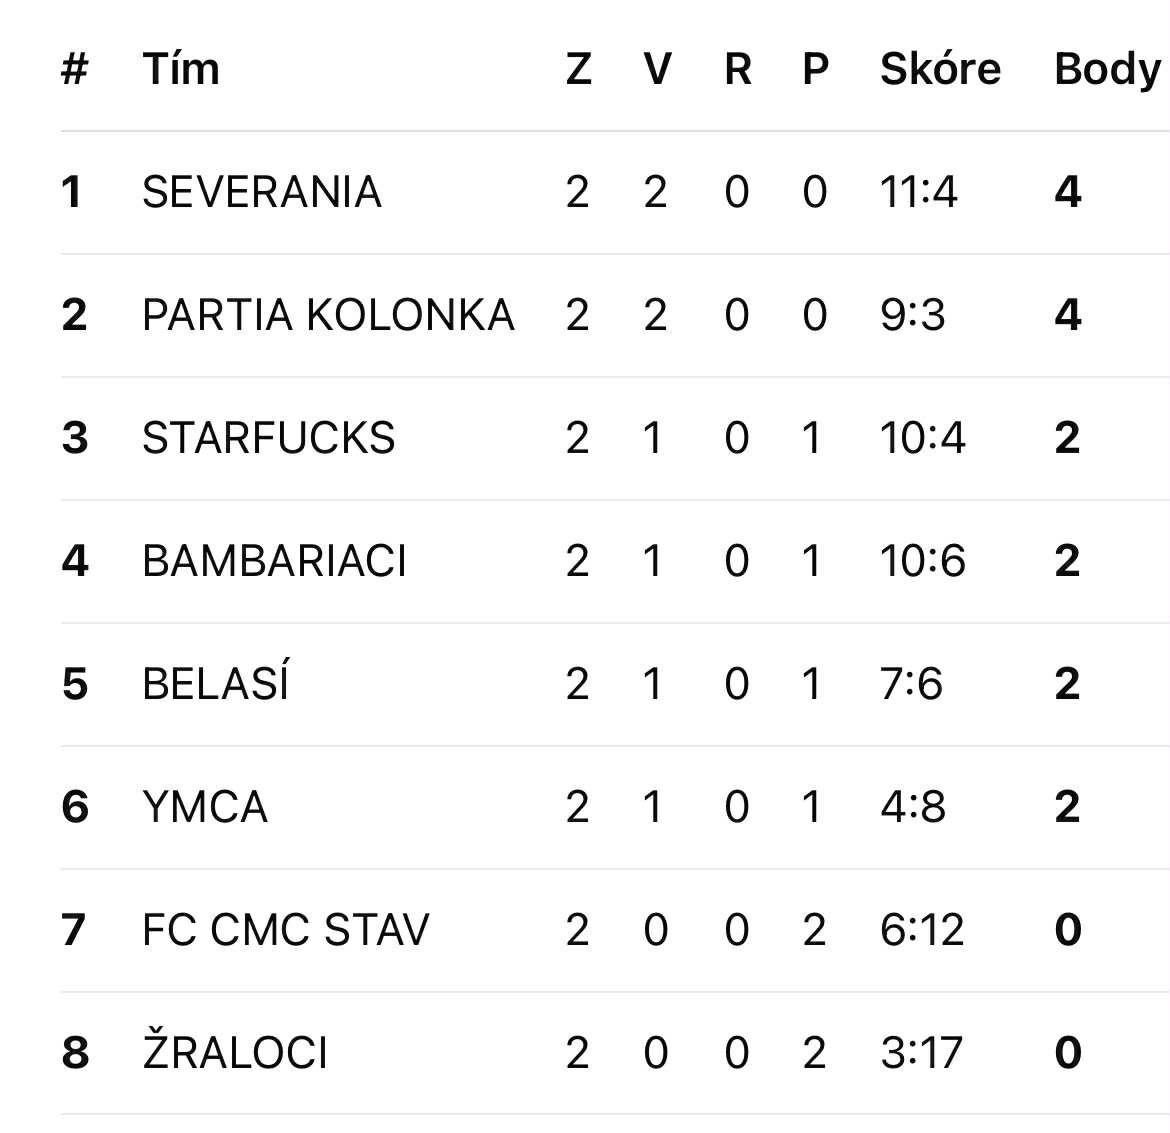
Task: Sort table by Body column header
Action: coord(1107,69)
